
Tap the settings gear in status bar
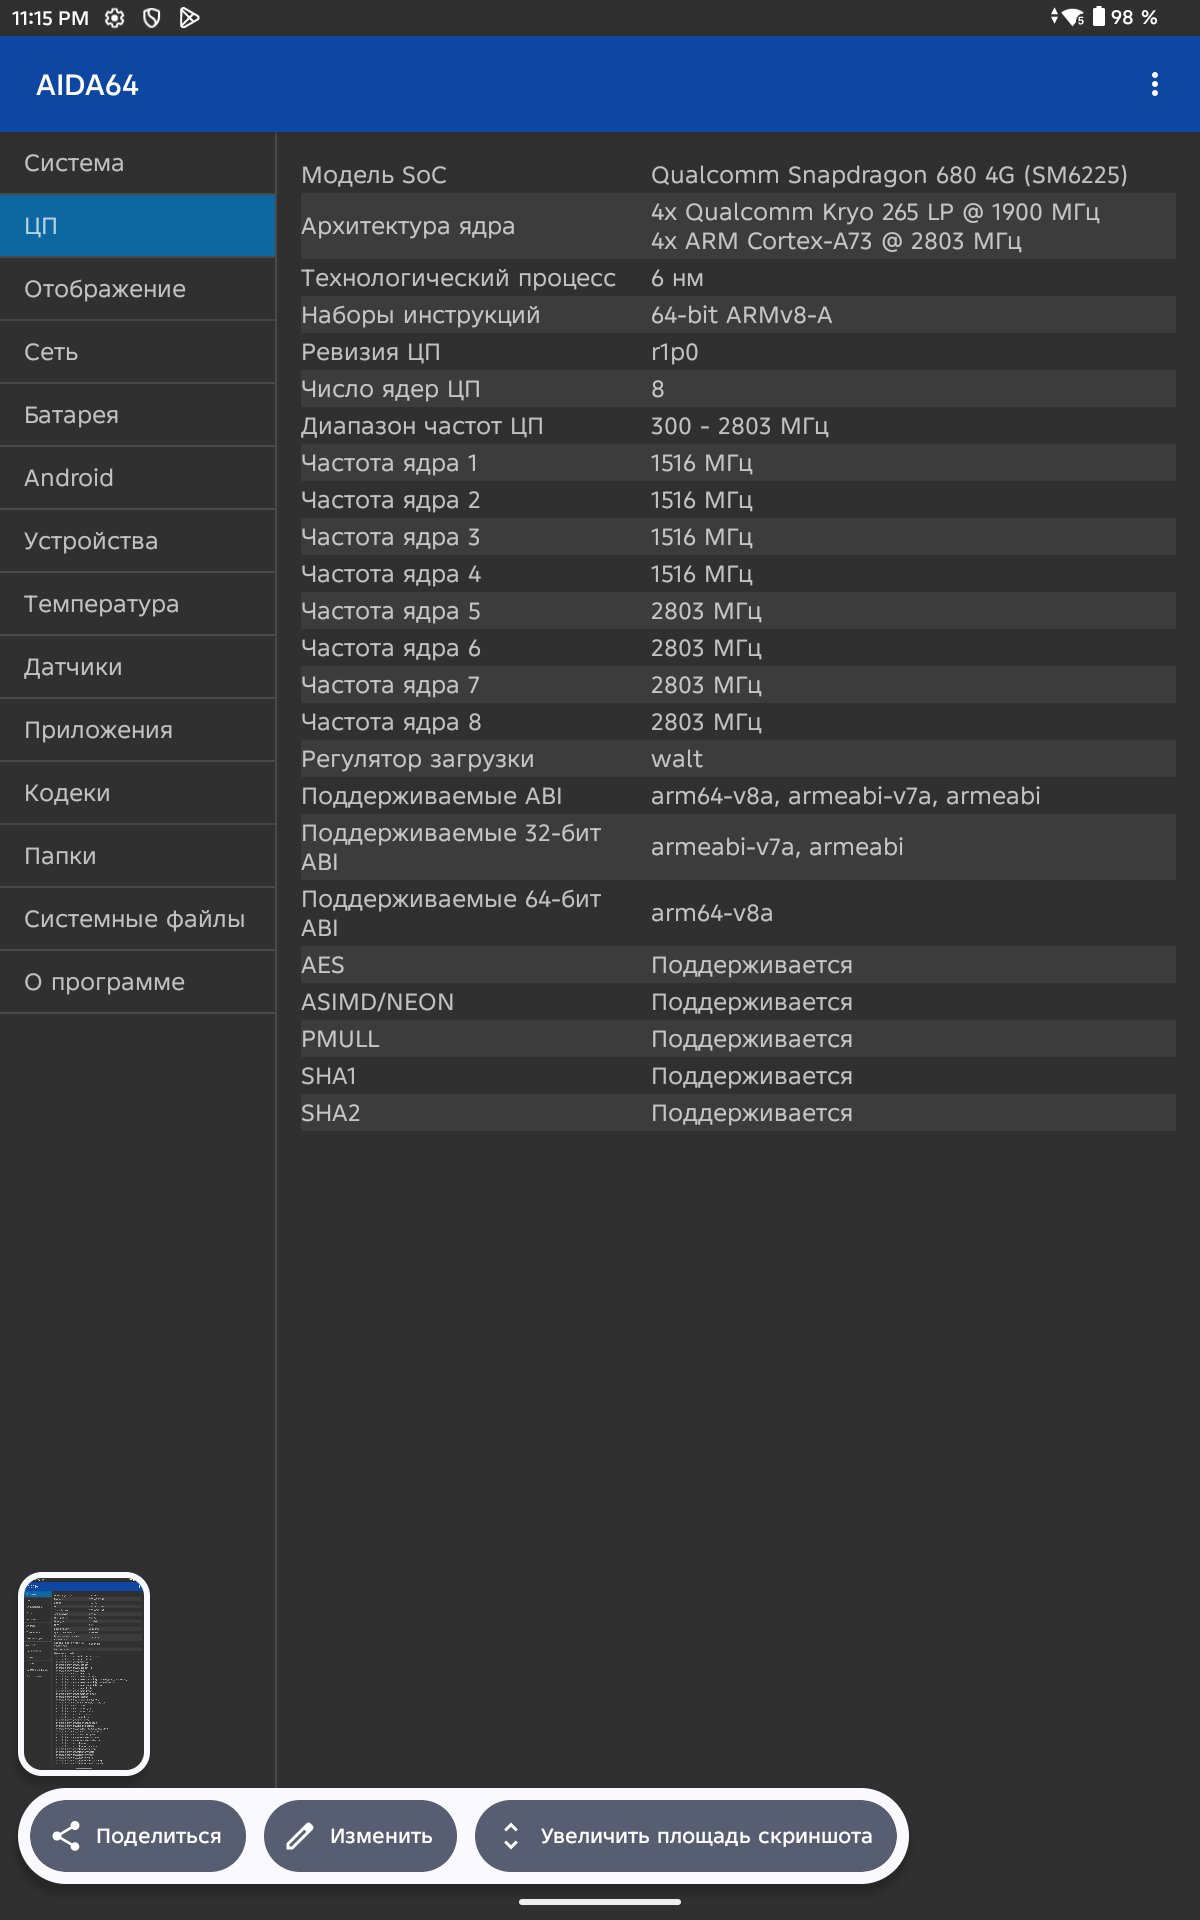click(115, 18)
